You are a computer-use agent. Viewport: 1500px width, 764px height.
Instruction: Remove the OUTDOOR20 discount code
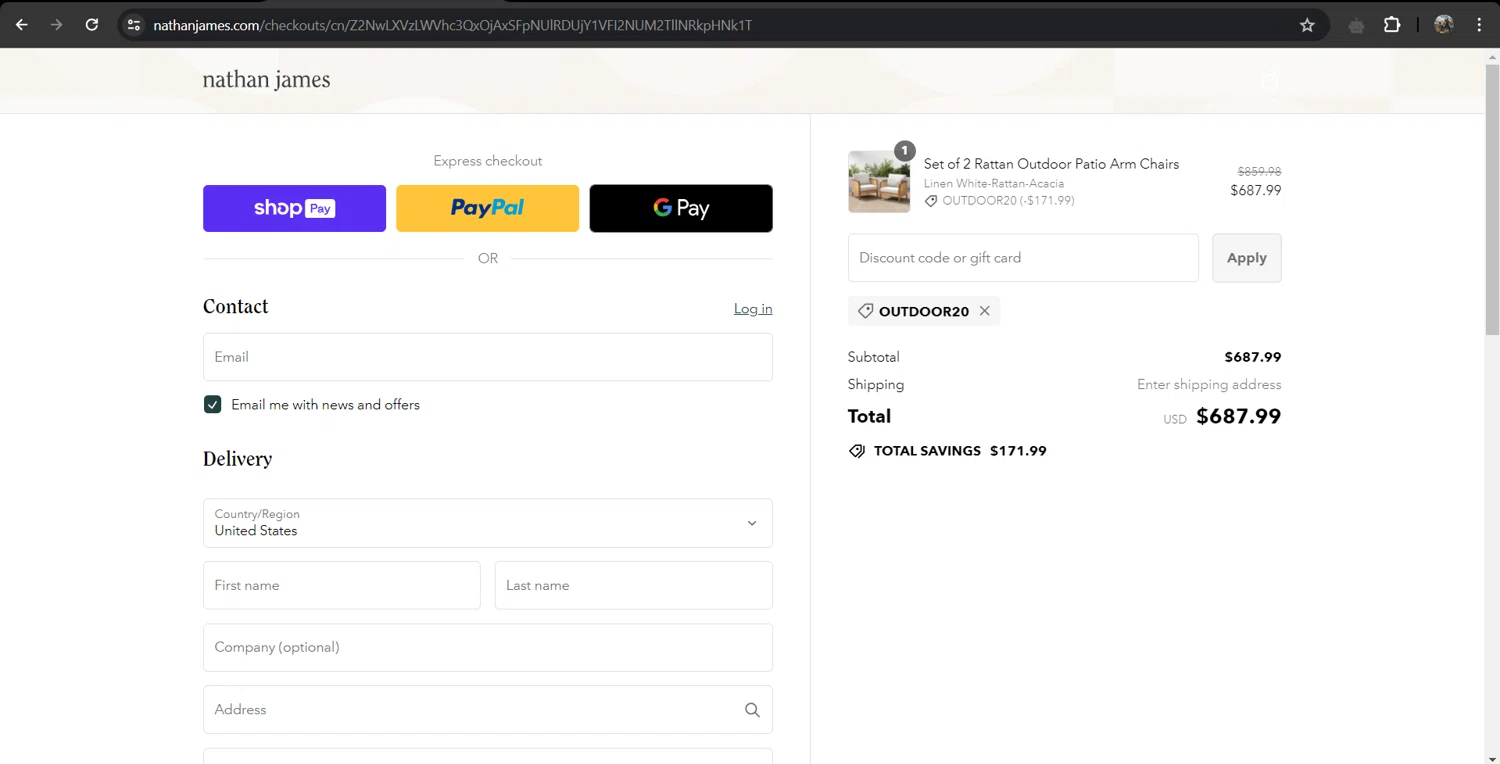(x=985, y=311)
